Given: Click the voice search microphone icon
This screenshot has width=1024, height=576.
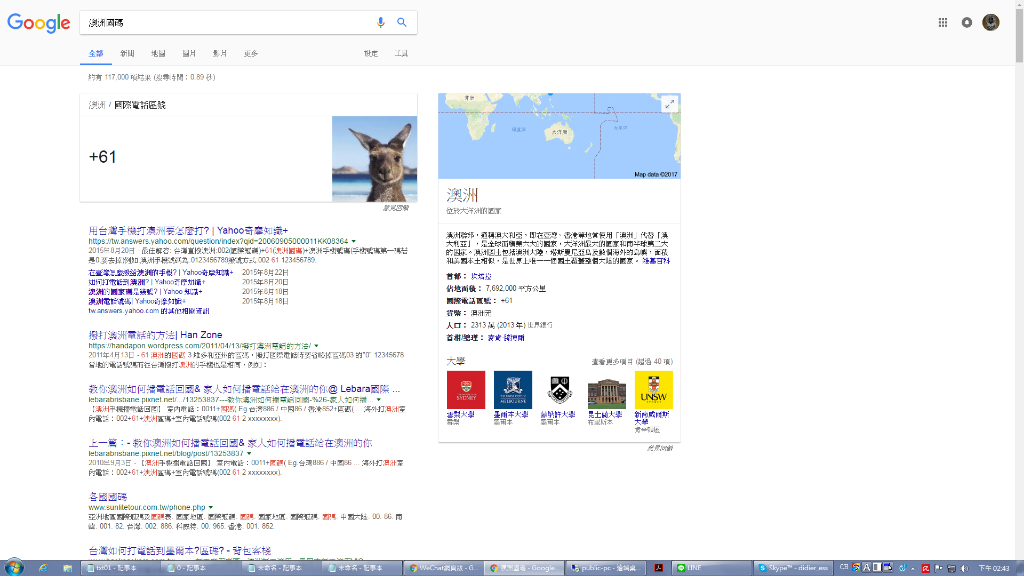Looking at the screenshot, I should (x=380, y=22).
